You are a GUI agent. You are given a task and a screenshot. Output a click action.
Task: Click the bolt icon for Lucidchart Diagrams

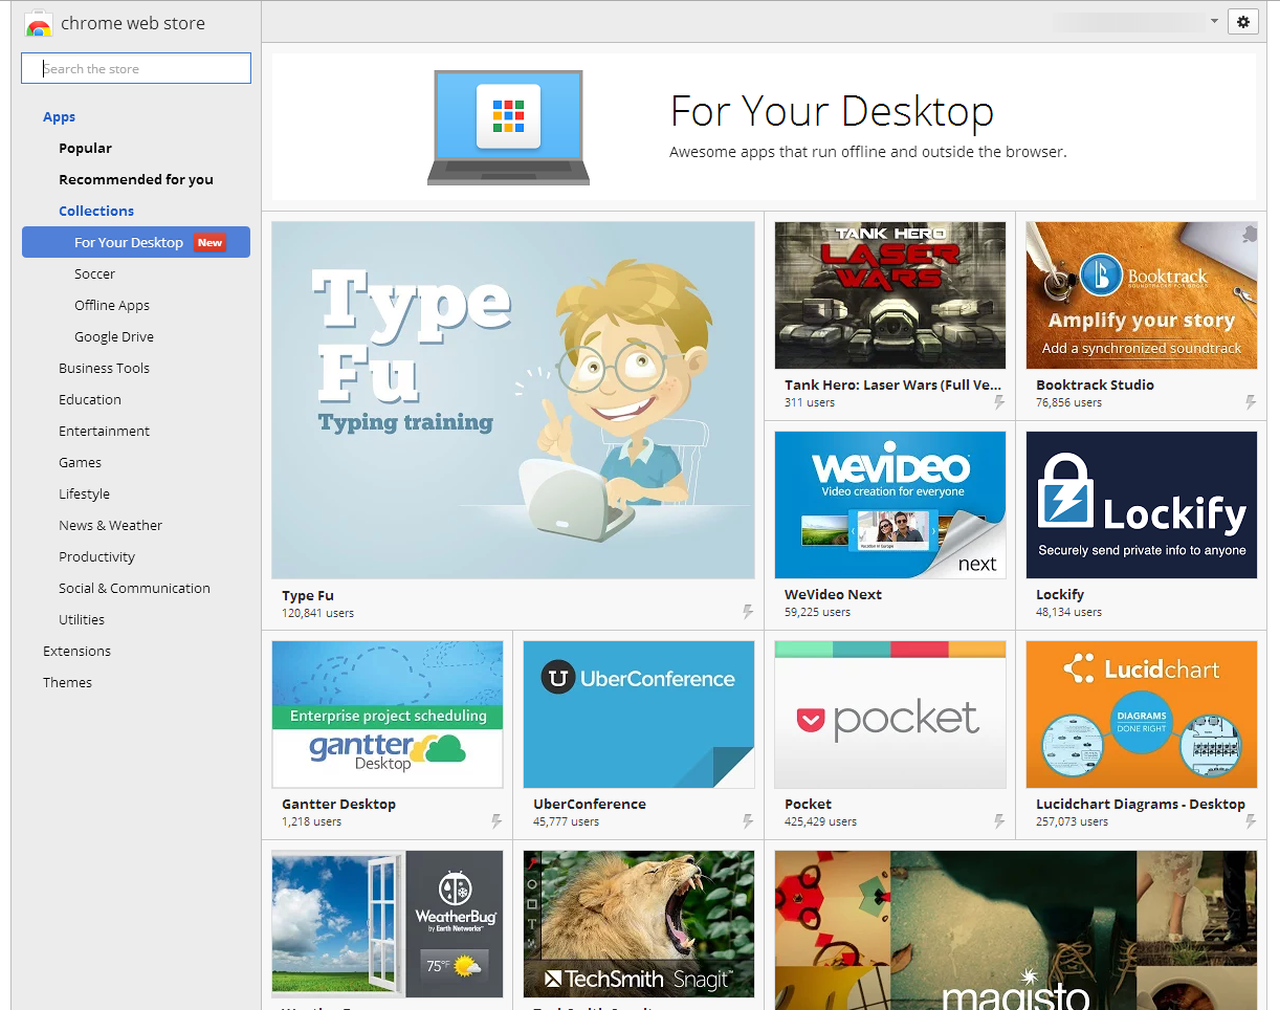click(1250, 821)
